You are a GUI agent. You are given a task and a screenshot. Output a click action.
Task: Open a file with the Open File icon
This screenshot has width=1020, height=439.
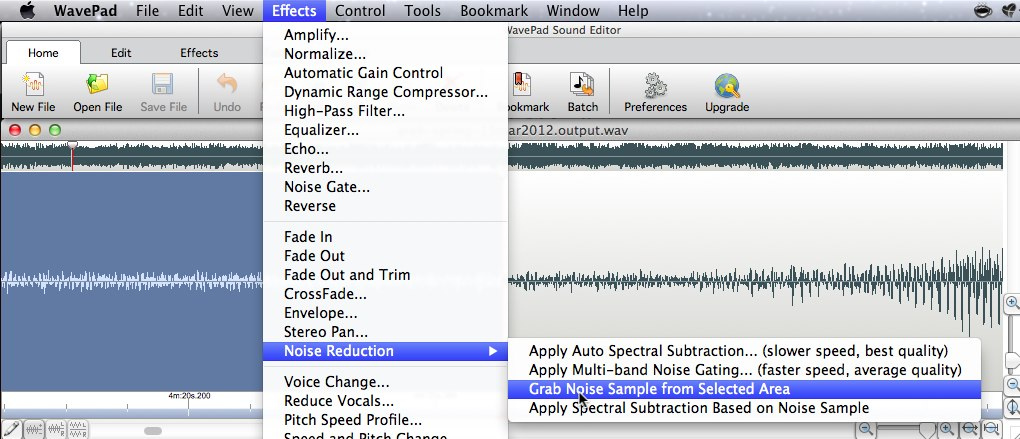(97, 85)
